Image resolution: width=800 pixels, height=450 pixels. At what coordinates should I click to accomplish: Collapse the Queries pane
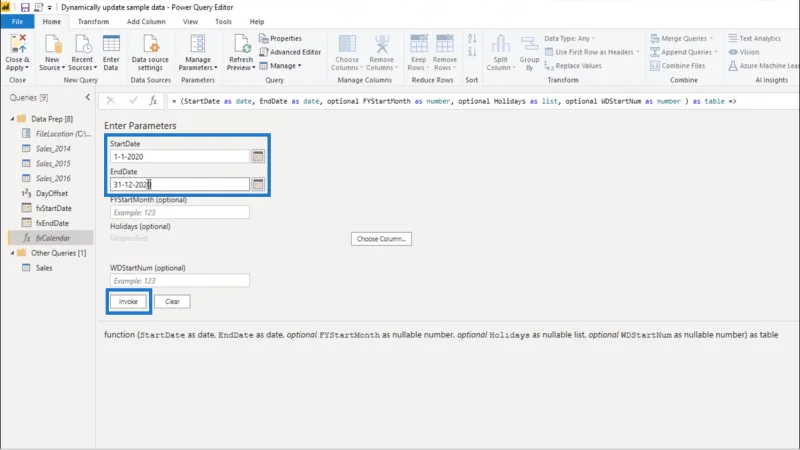pos(88,97)
